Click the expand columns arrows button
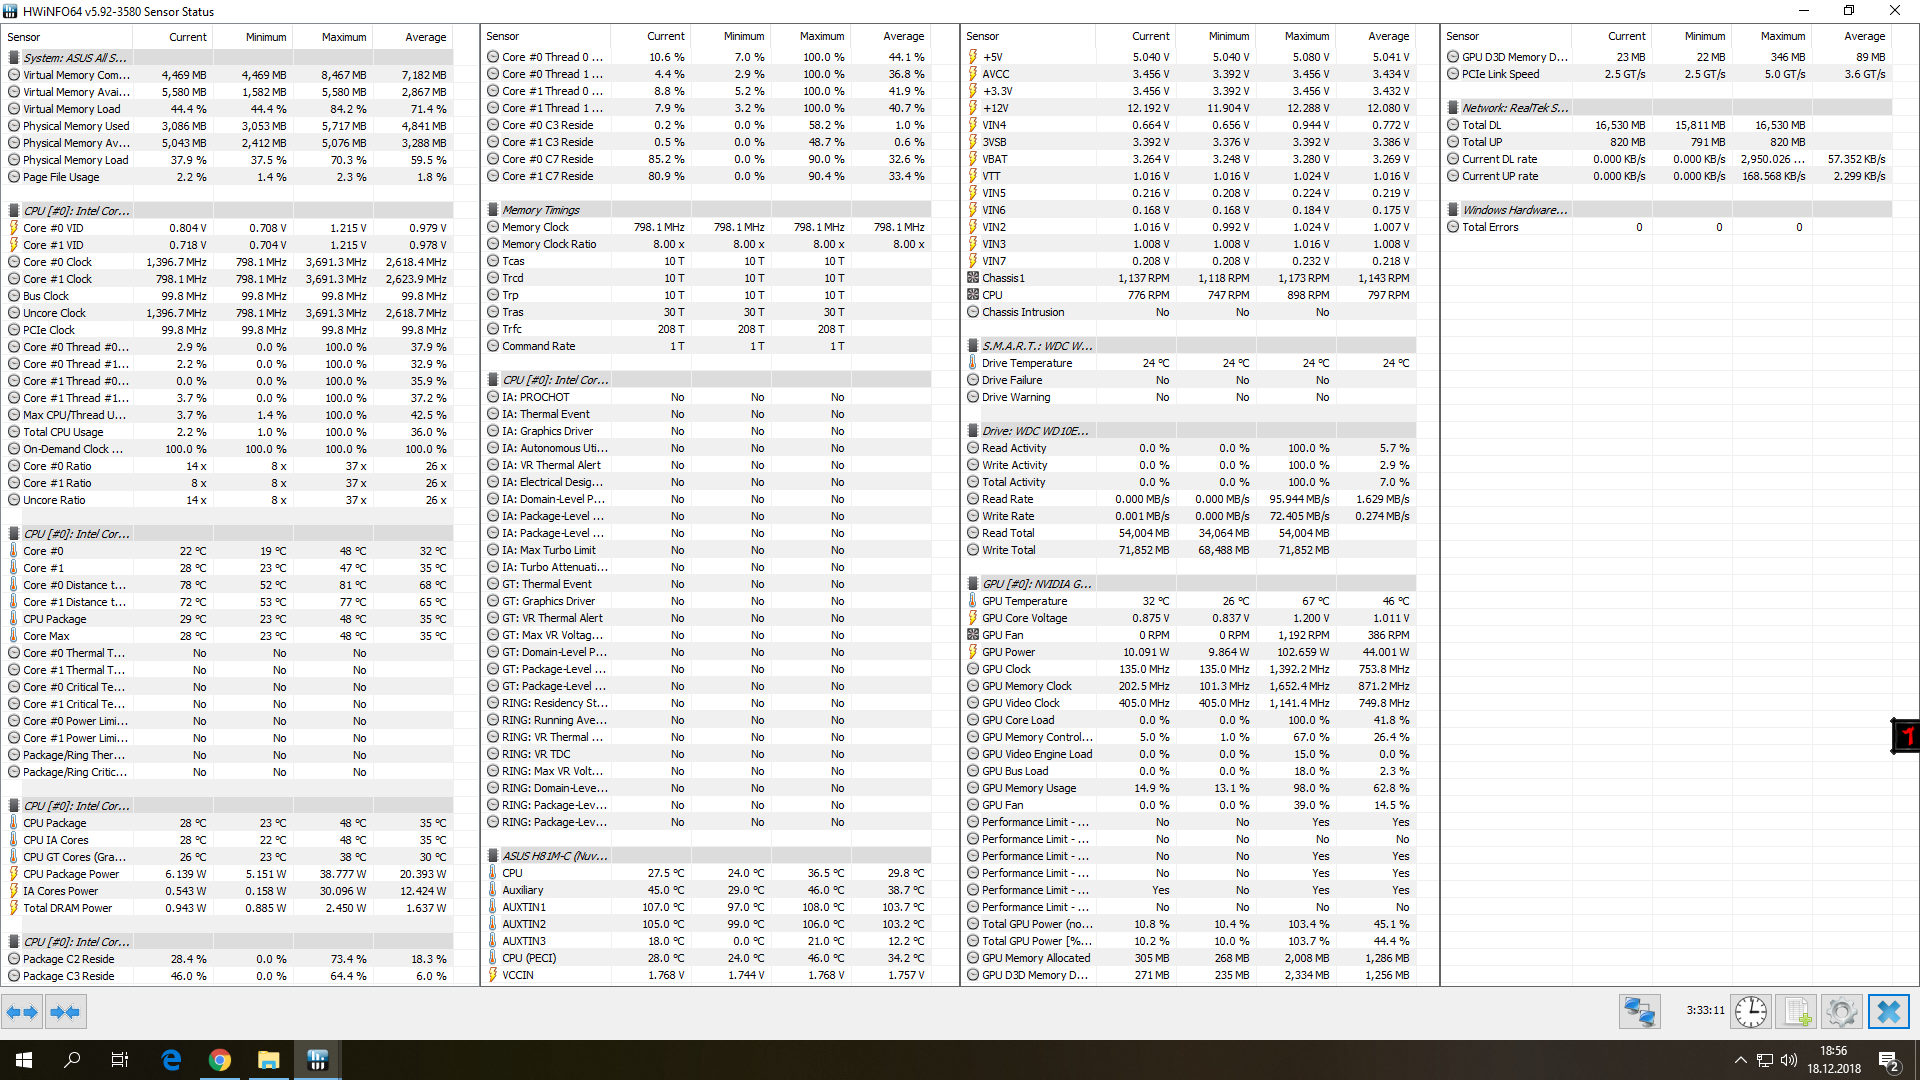This screenshot has height=1080, width=1920. pos(22,1012)
